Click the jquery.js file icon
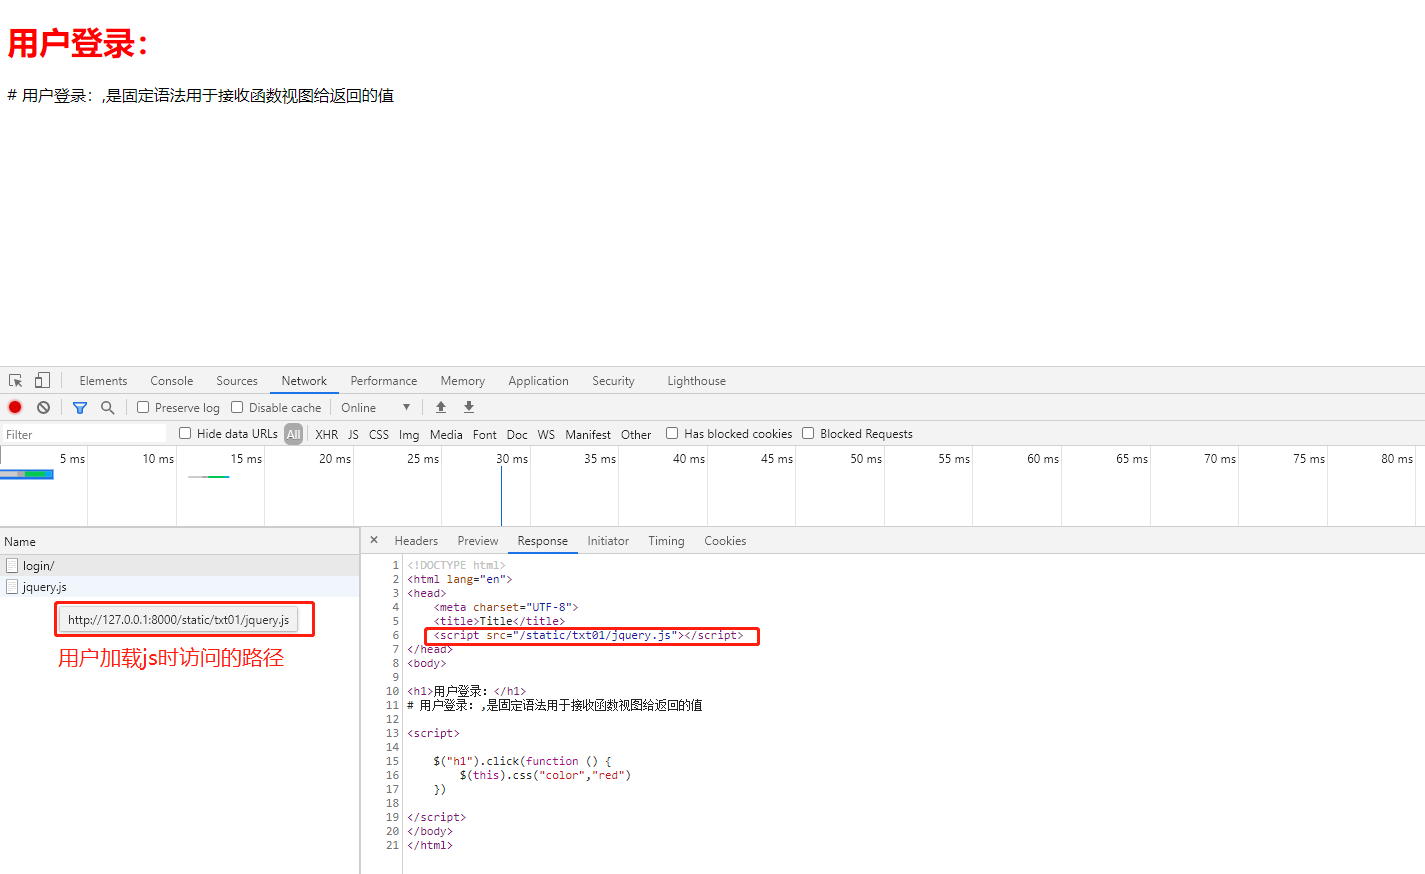 [x=12, y=587]
